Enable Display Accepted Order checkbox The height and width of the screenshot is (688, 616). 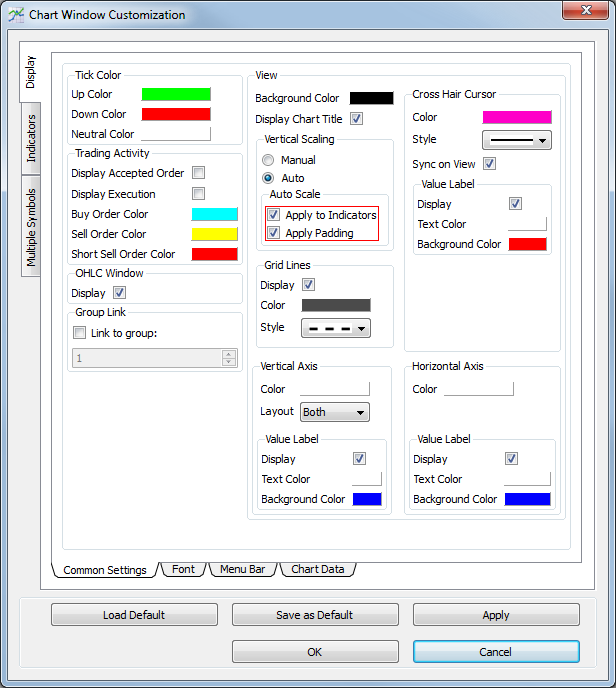click(199, 173)
